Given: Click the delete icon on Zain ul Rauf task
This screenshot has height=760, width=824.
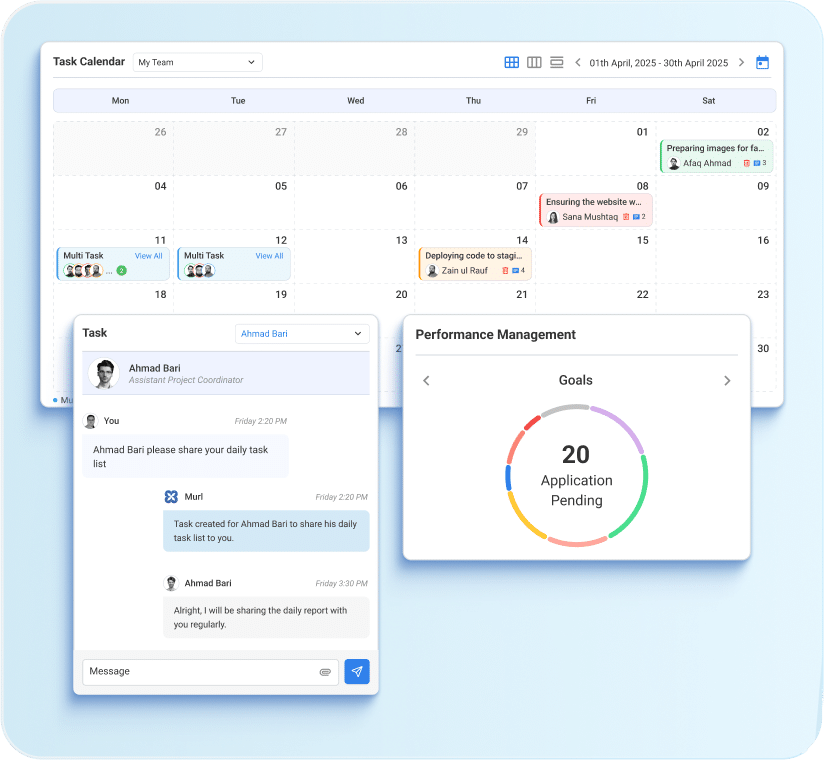Looking at the screenshot, I should [503, 271].
